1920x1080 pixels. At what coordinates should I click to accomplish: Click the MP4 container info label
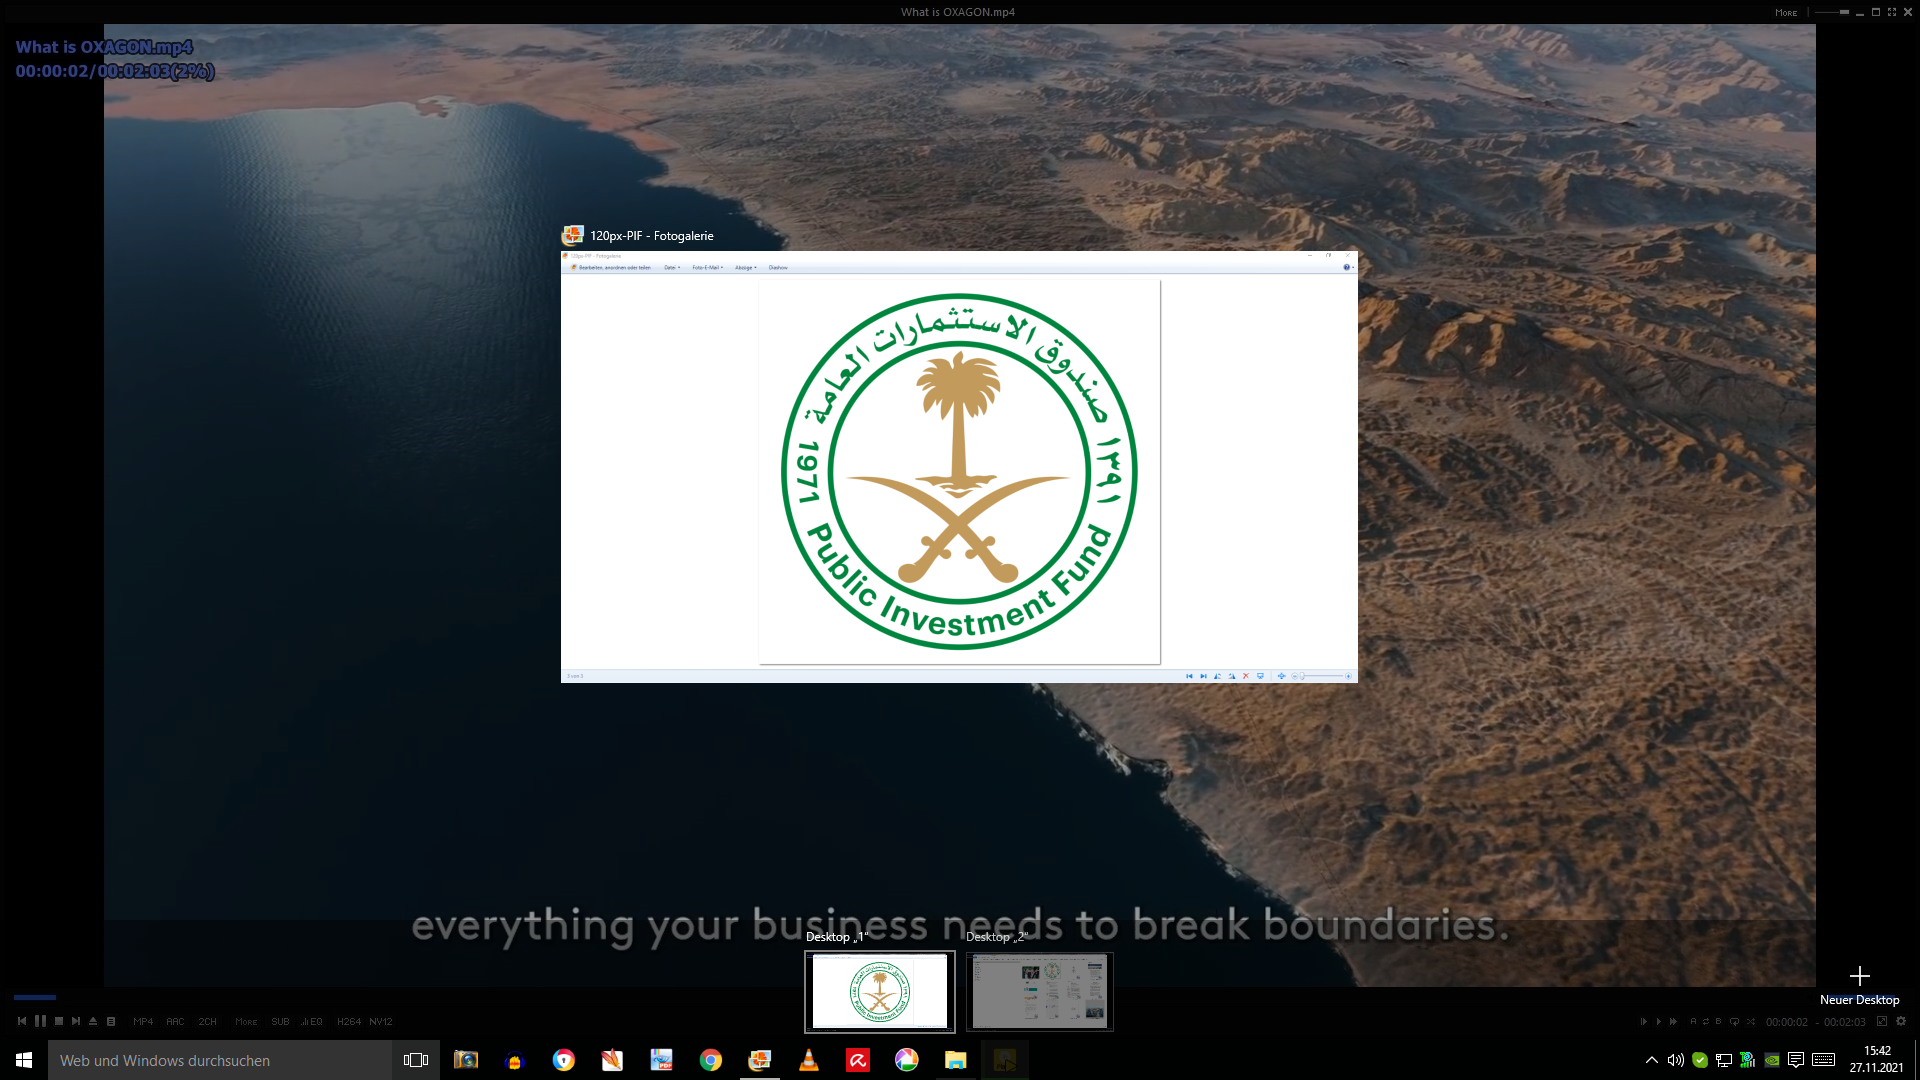point(143,1022)
